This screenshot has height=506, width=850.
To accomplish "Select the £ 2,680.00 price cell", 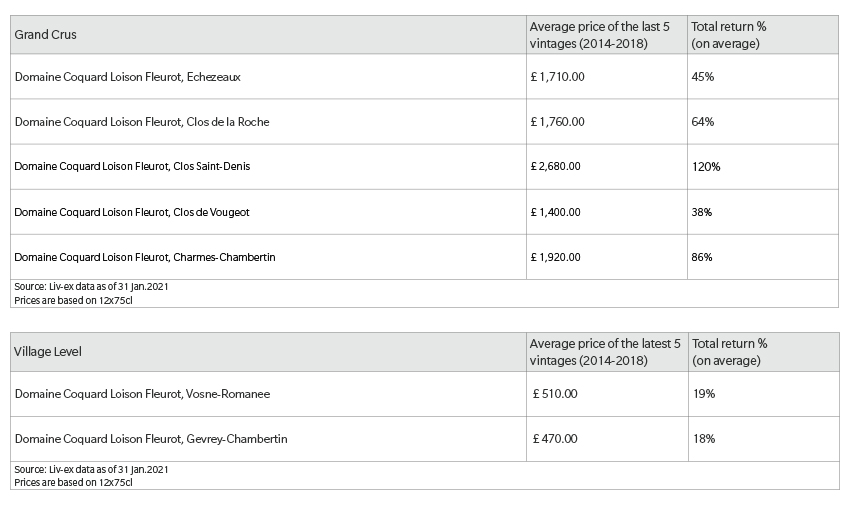I will (x=555, y=166).
